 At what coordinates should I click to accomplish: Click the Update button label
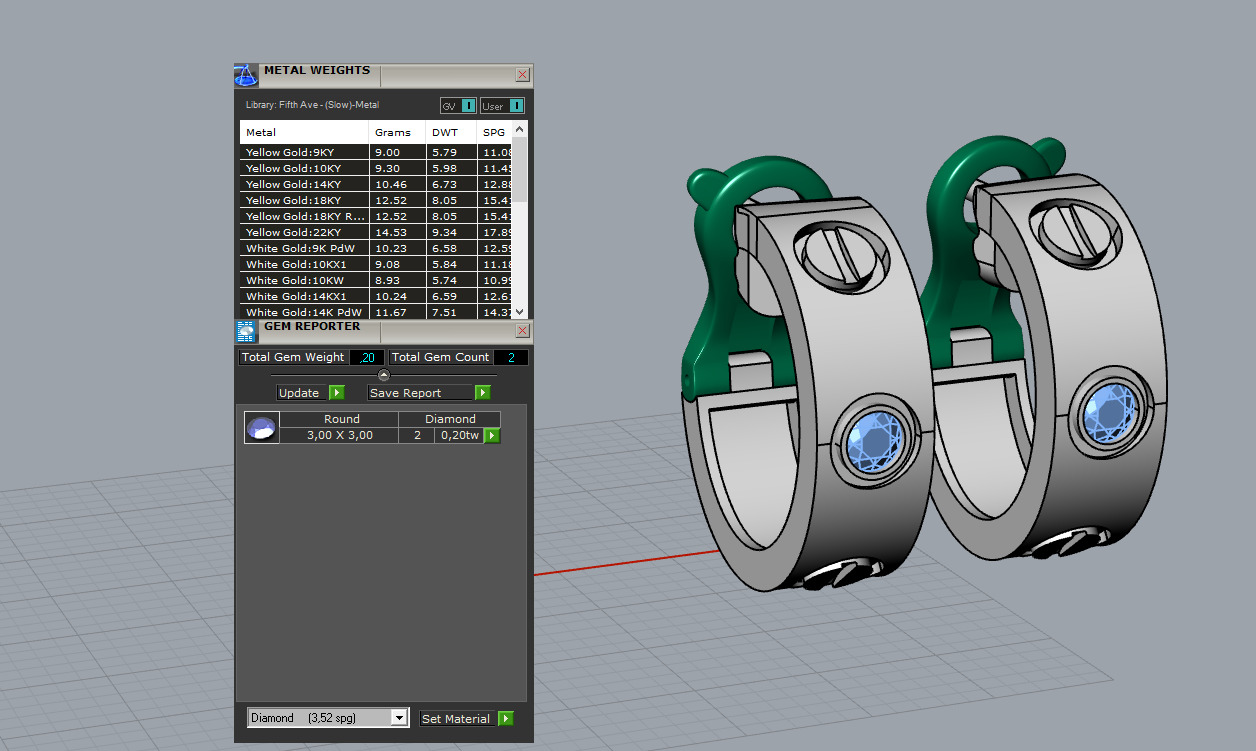(299, 393)
